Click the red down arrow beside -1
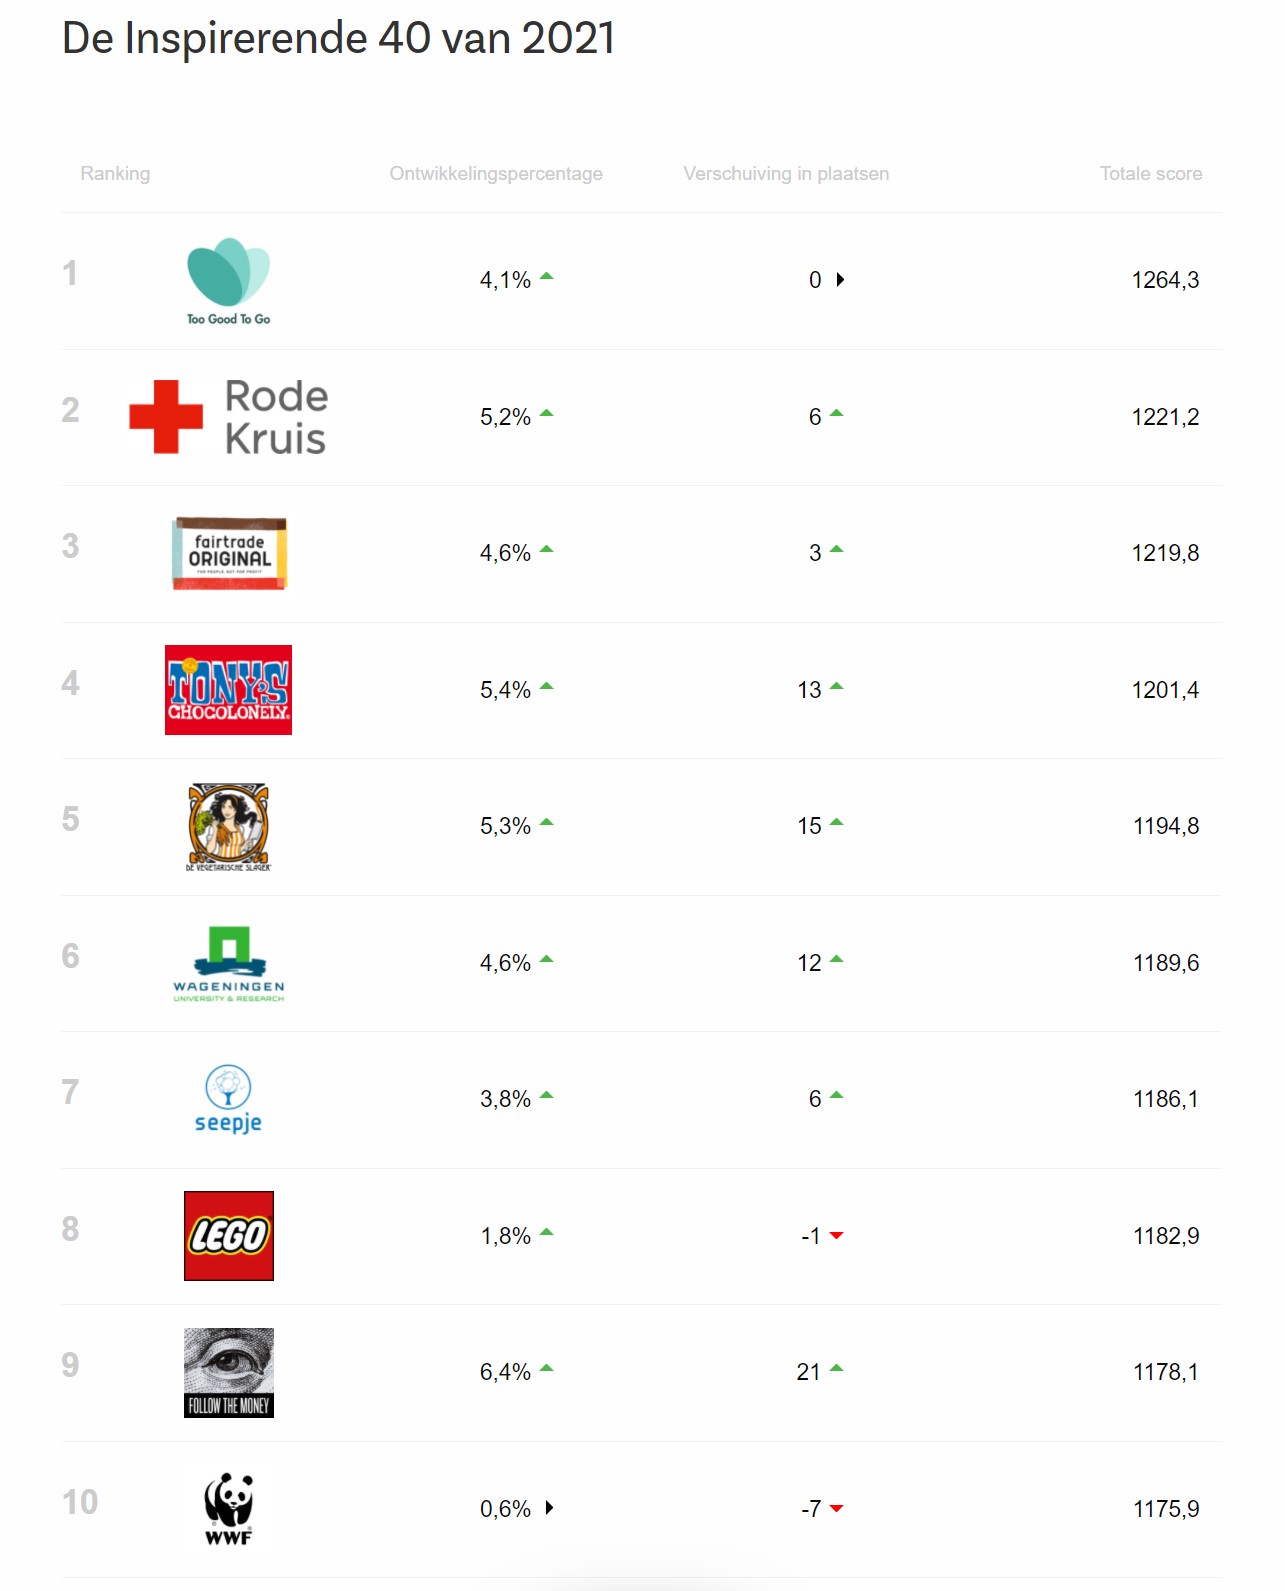Viewport: 1285px width, 1591px height. click(837, 1236)
